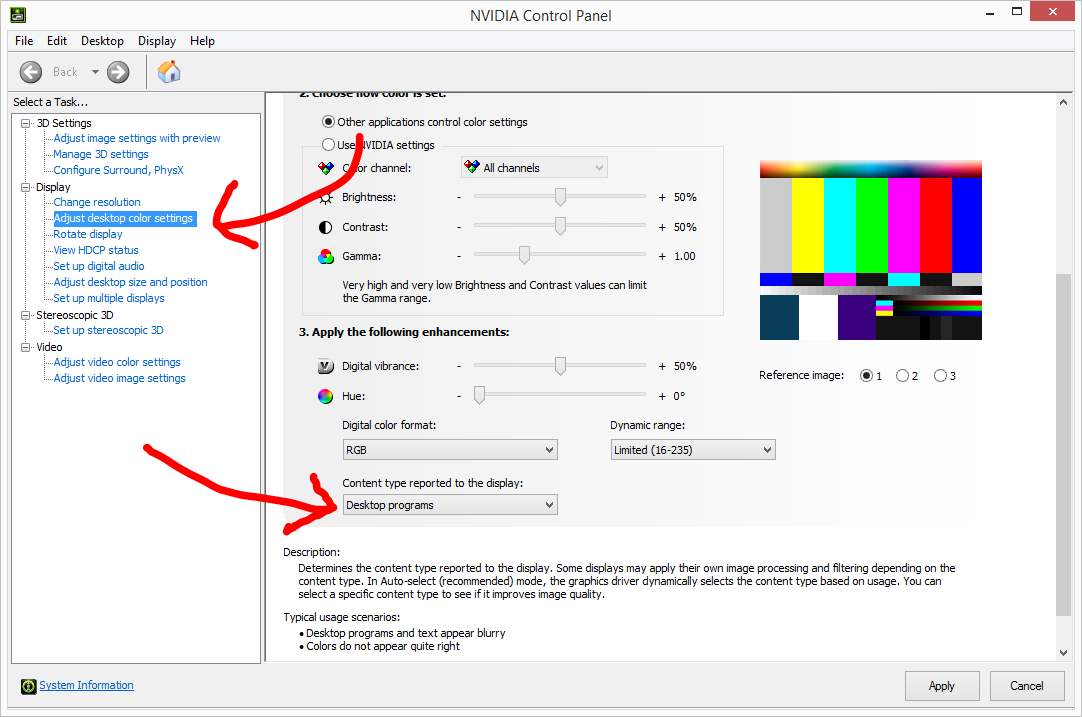Click the Digital vibrance icon
The height and width of the screenshot is (717, 1082).
point(325,367)
